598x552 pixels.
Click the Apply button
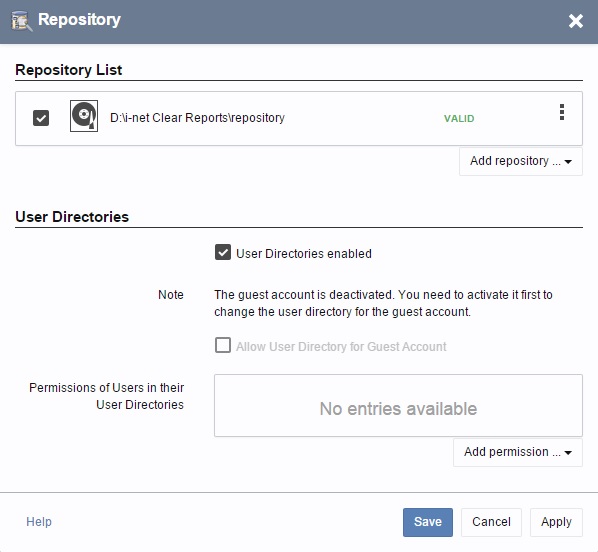point(556,522)
